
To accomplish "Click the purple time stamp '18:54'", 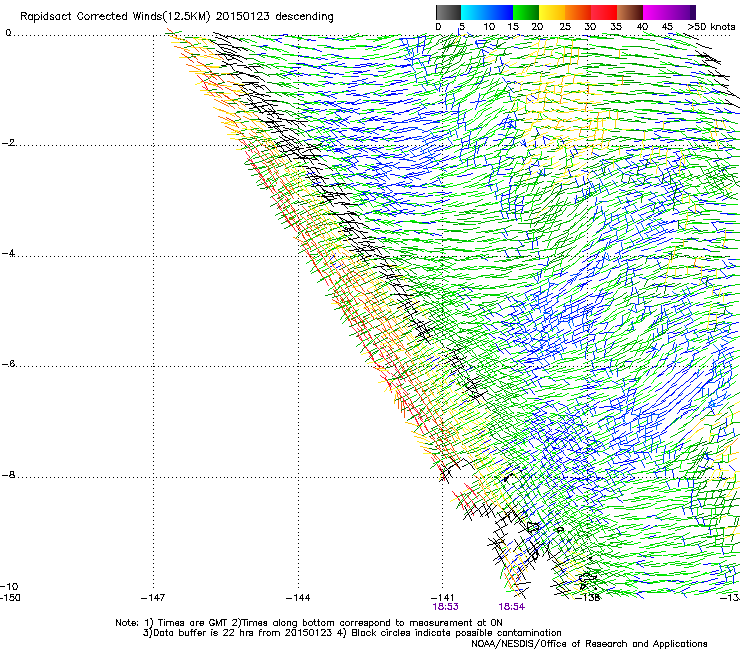I will (512, 607).
